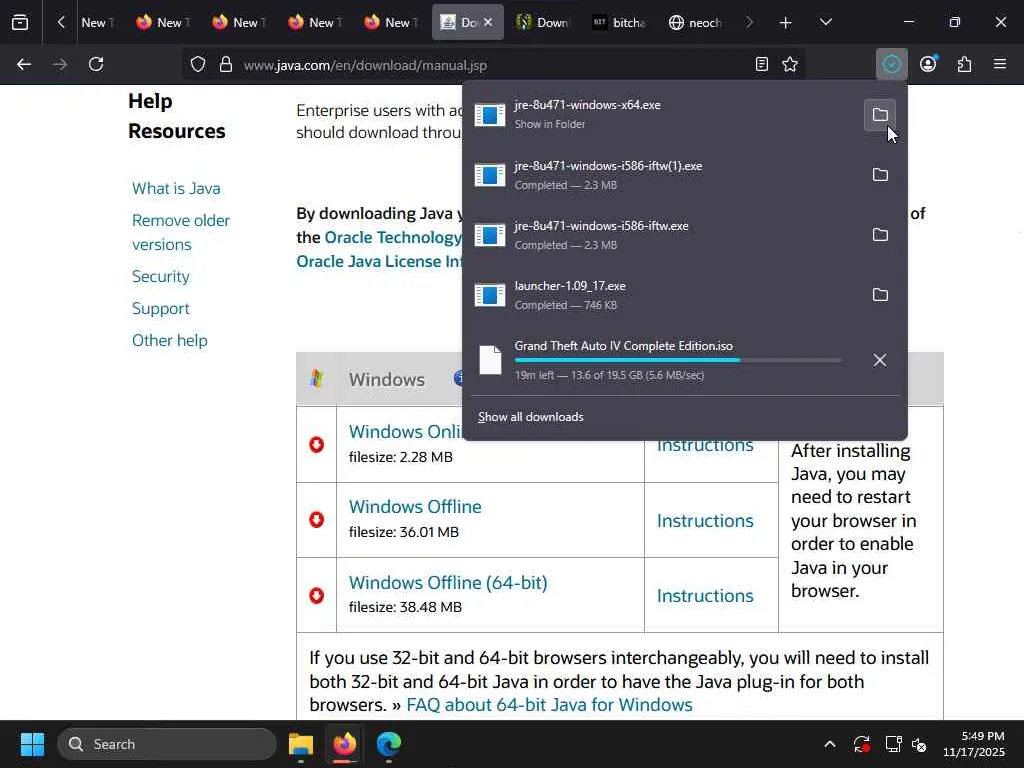1024x768 pixels.
Task: Reload the current Java download page
Action: [96, 64]
